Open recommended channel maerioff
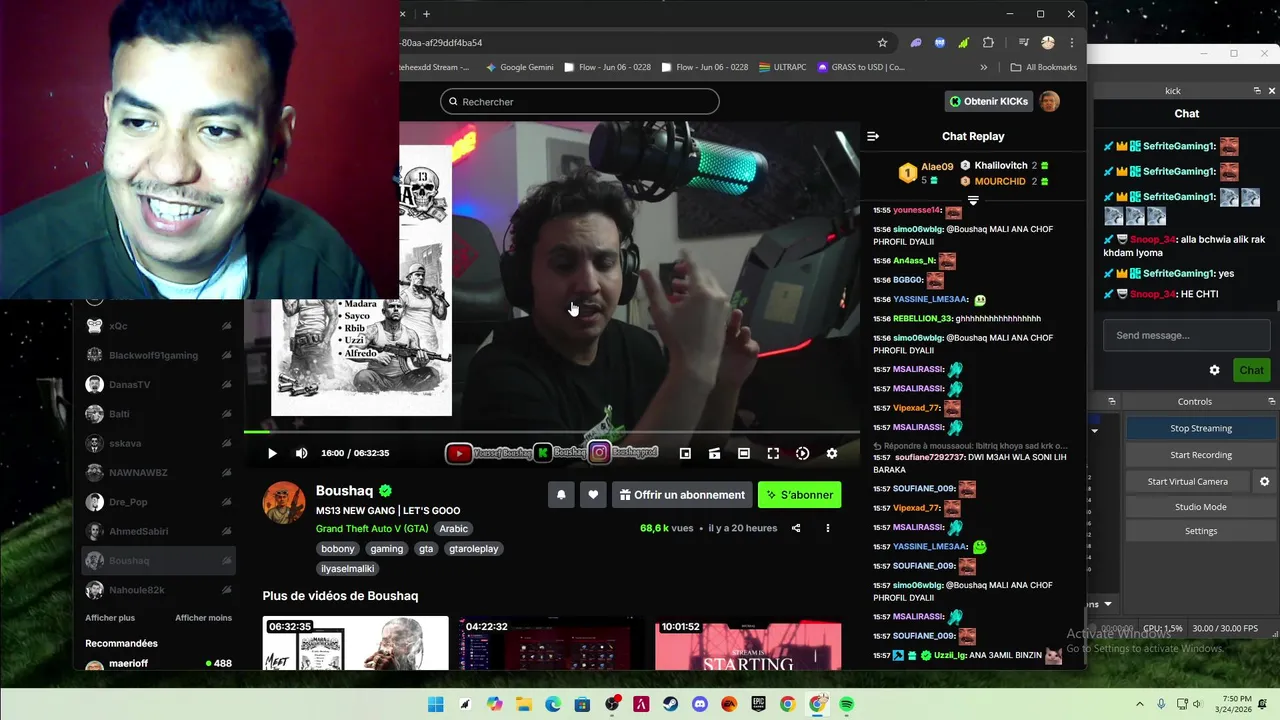Viewport: 1280px width, 720px height. pyautogui.click(x=158, y=664)
